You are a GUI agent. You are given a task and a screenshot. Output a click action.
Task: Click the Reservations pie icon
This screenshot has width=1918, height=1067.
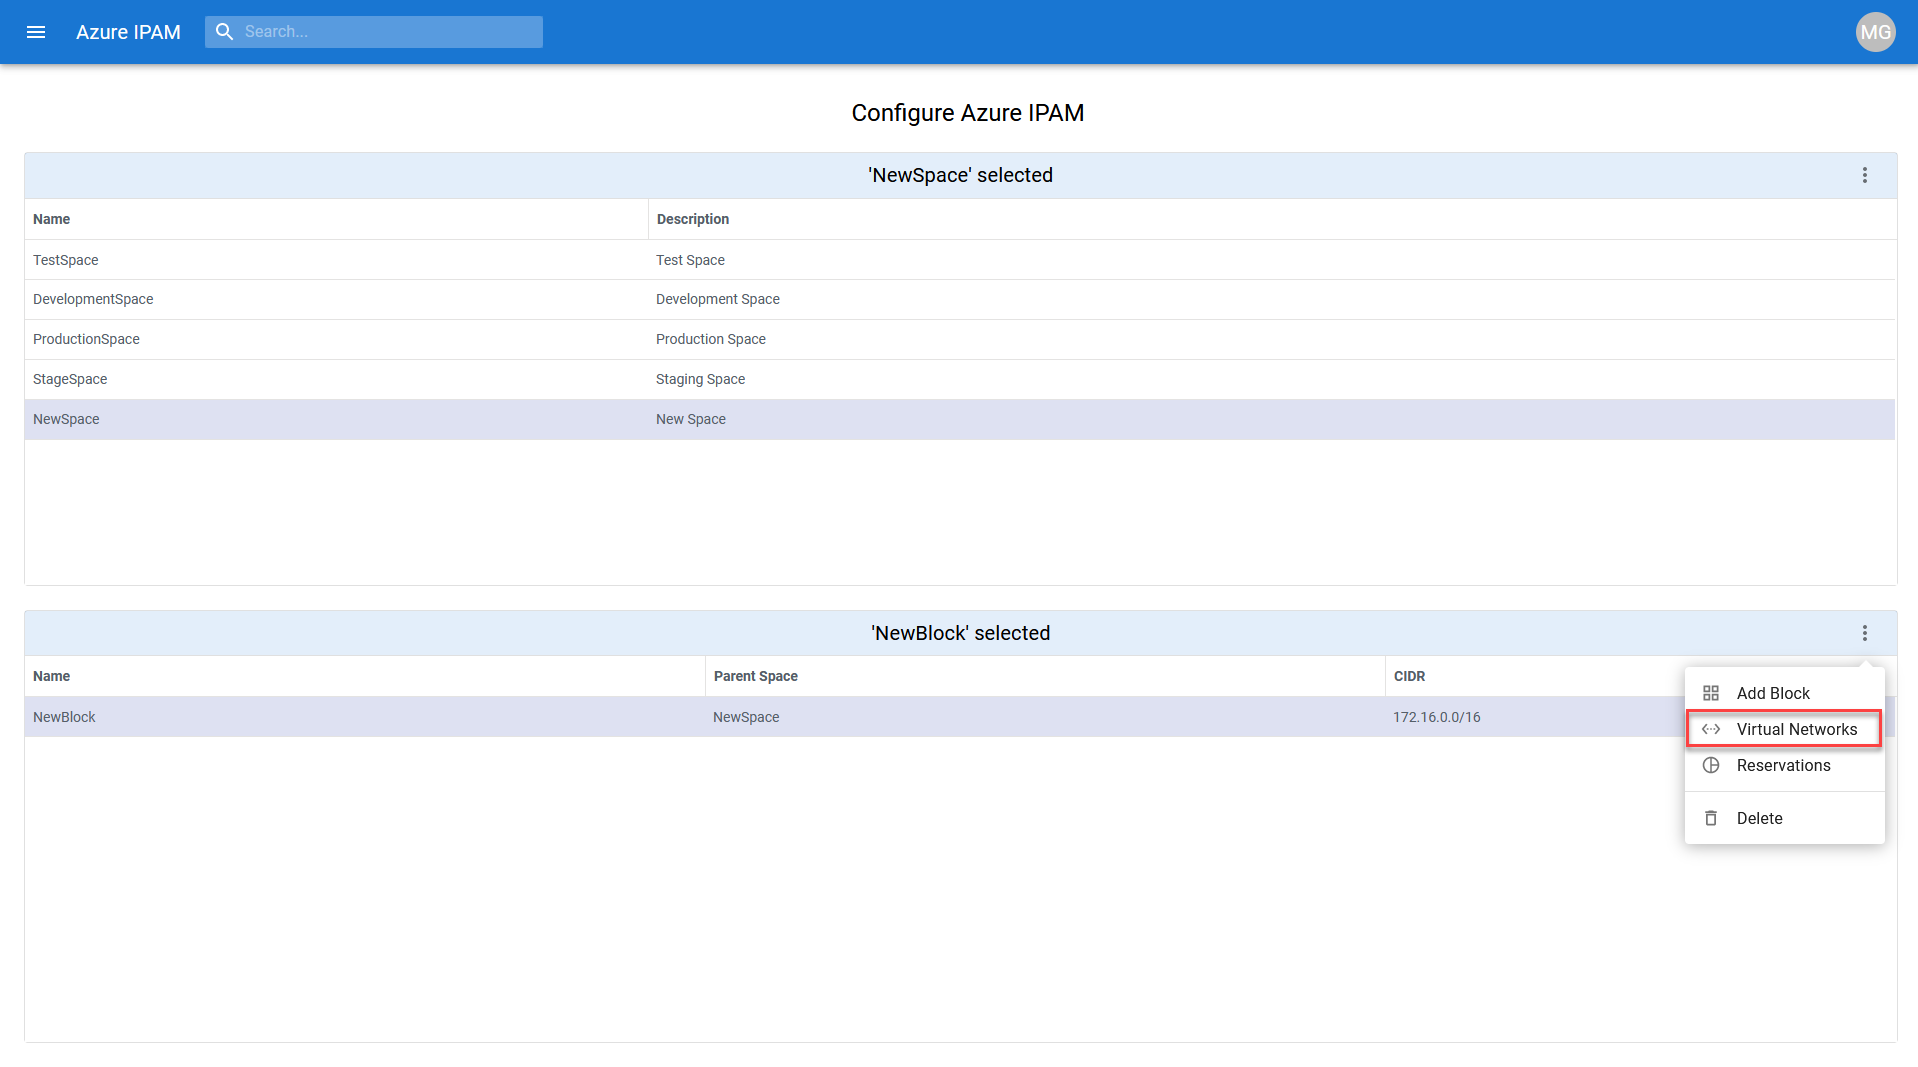(x=1711, y=765)
